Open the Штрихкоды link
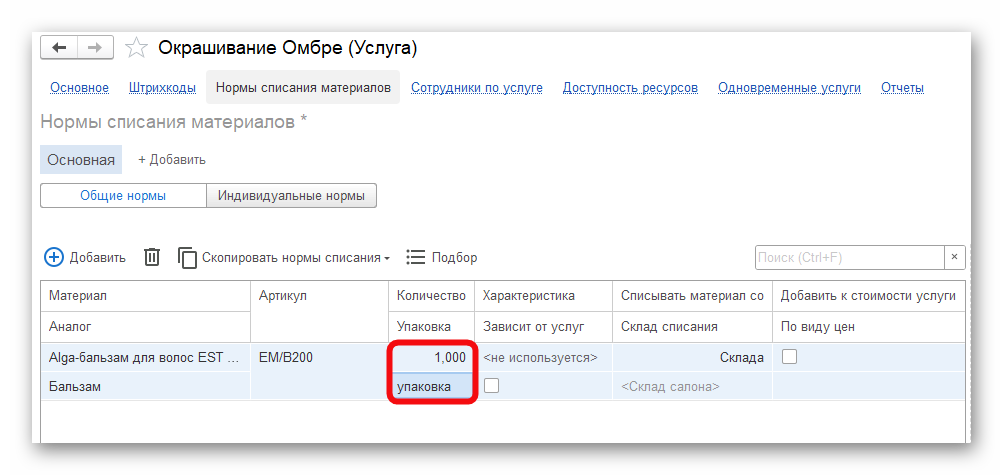The image size is (1003, 475). point(162,88)
